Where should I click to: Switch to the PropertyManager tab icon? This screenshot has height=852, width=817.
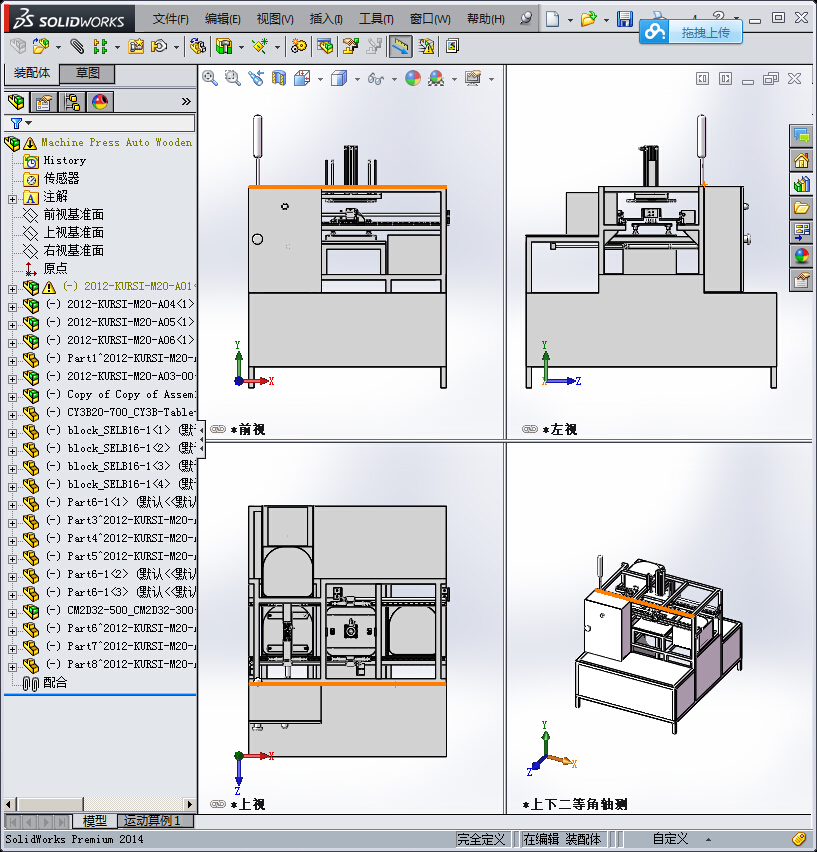(x=44, y=102)
